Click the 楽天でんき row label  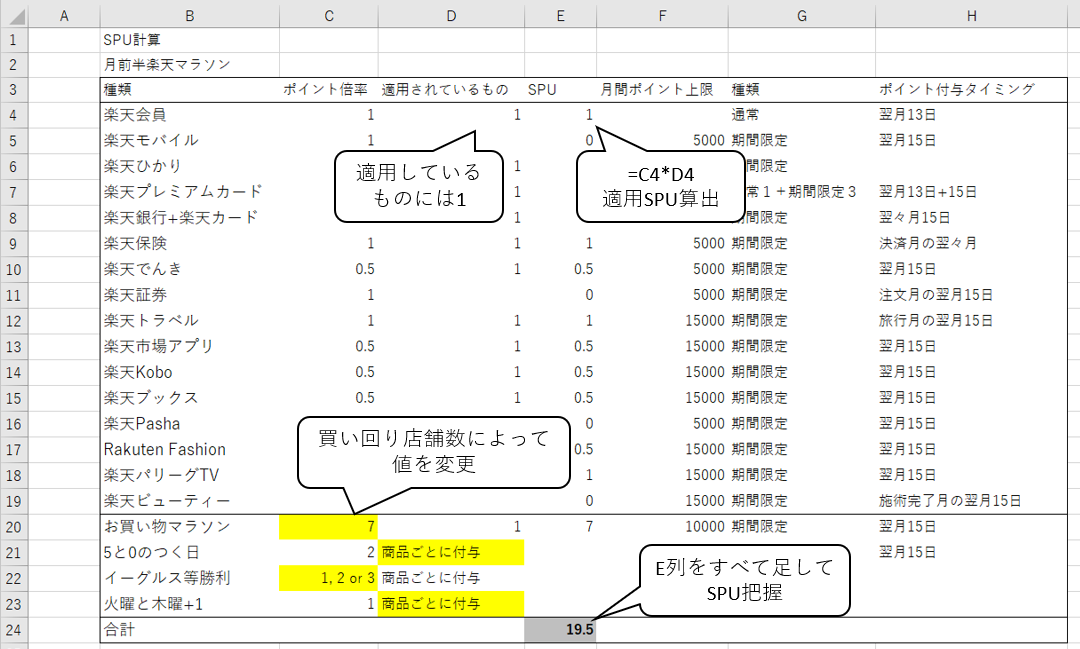pos(189,269)
